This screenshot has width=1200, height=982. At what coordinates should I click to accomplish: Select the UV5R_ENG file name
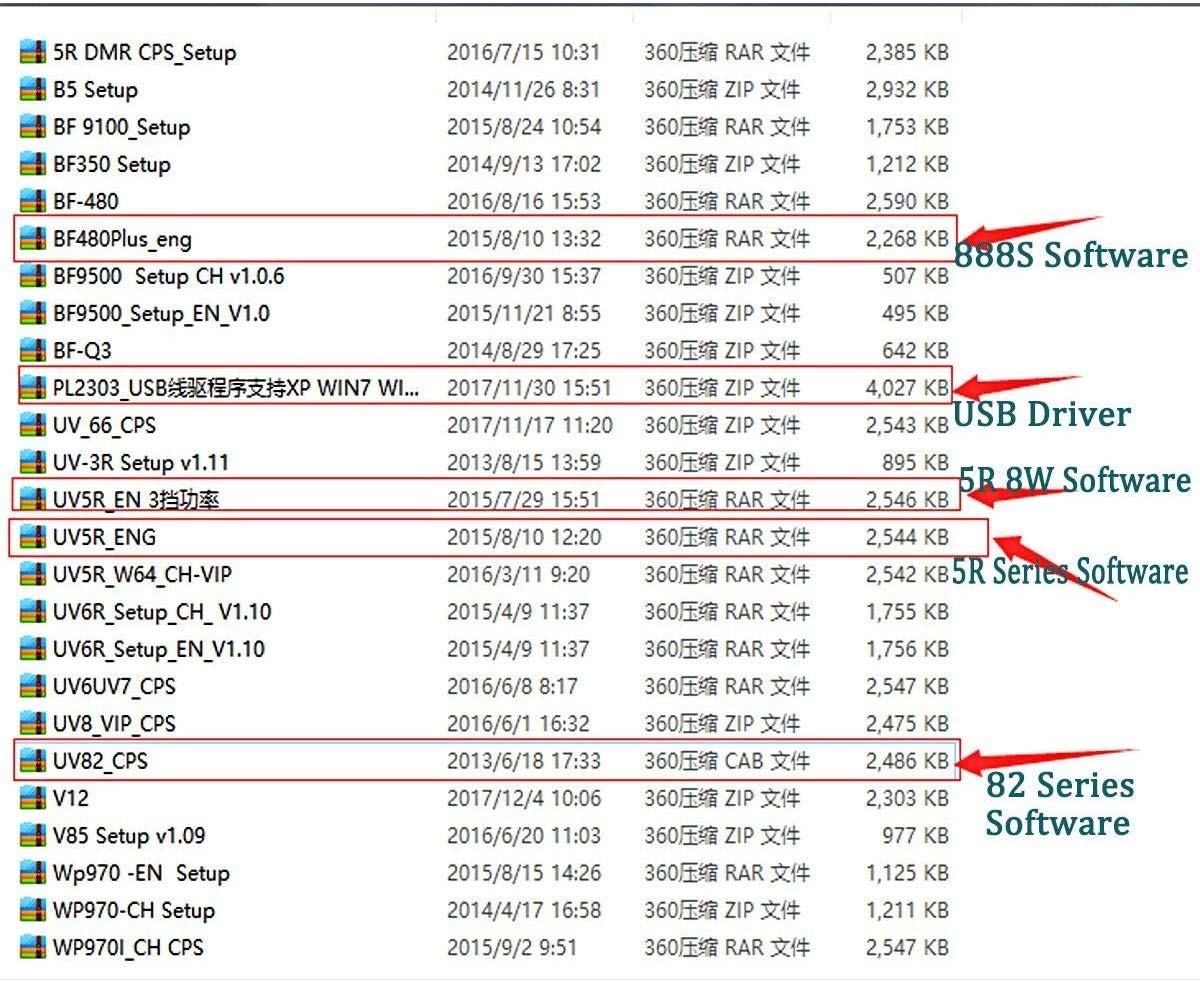[105, 538]
